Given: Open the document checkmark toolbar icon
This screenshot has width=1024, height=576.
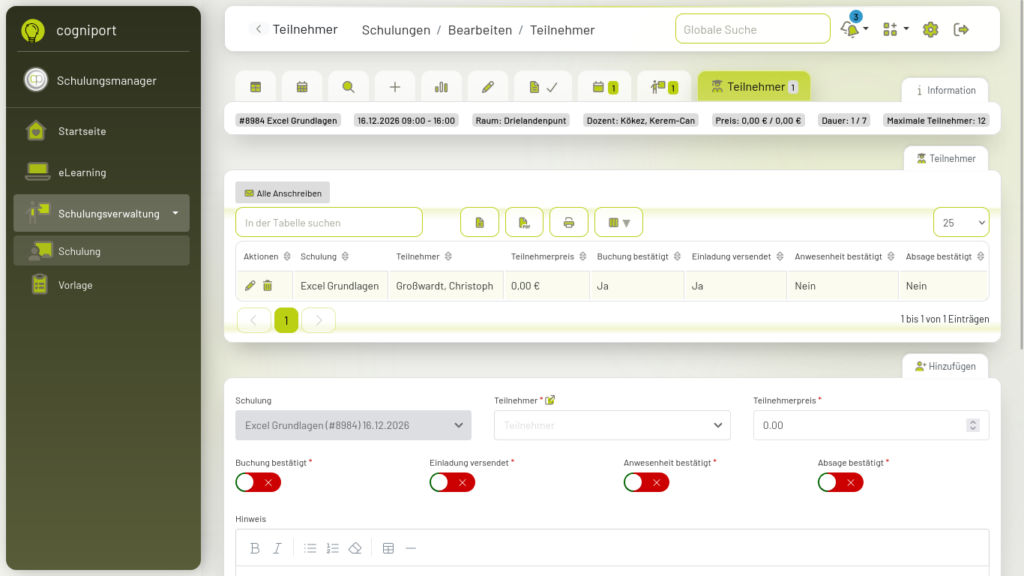Looking at the screenshot, I should tap(543, 87).
